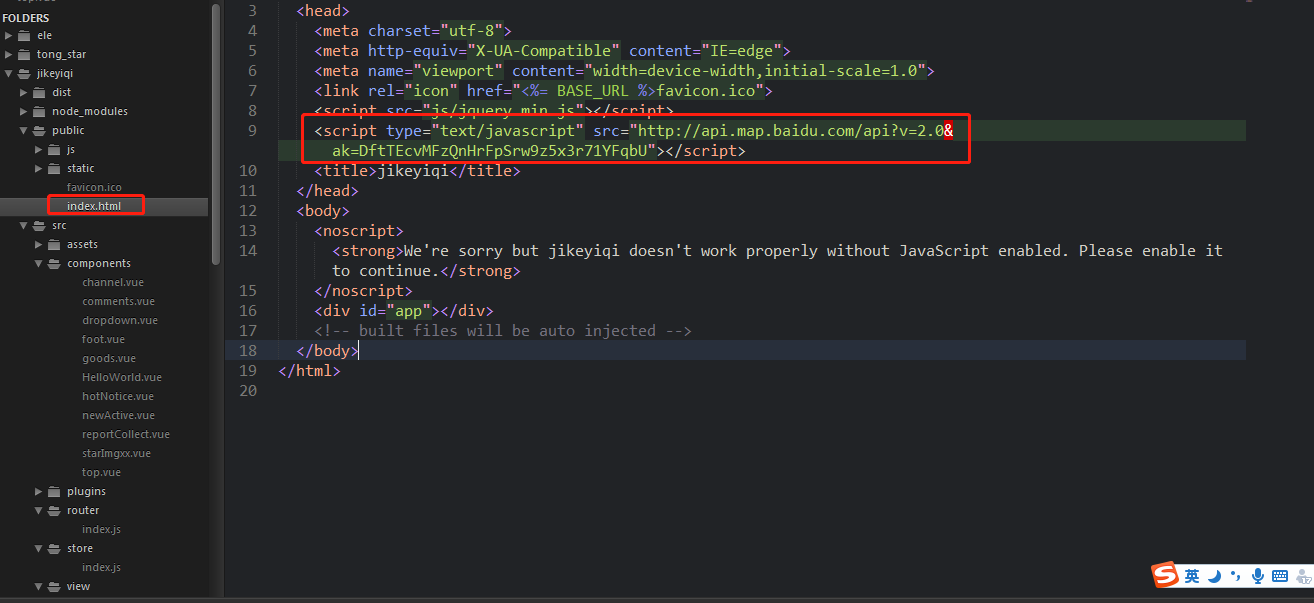The width and height of the screenshot is (1314, 603).
Task: Click the sidebar vertical scrollbar
Action: [215, 135]
